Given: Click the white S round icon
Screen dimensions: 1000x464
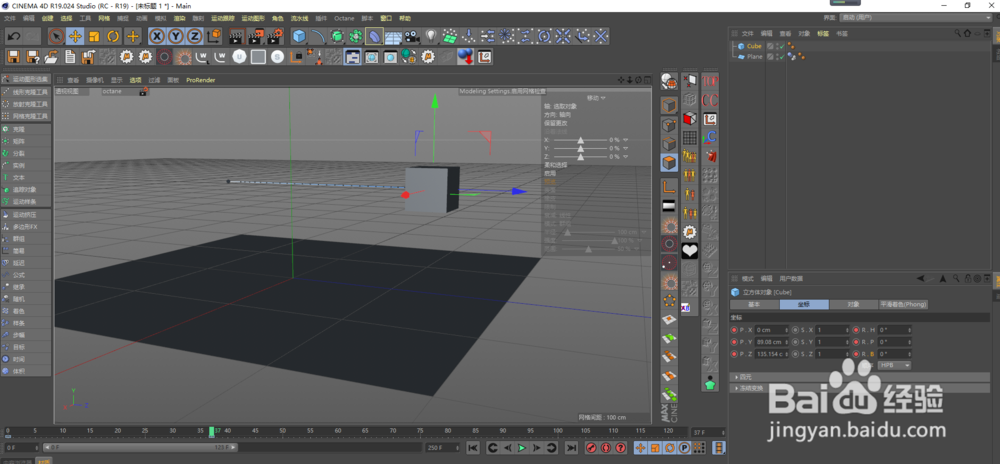Looking at the screenshot, I should click(277, 57).
